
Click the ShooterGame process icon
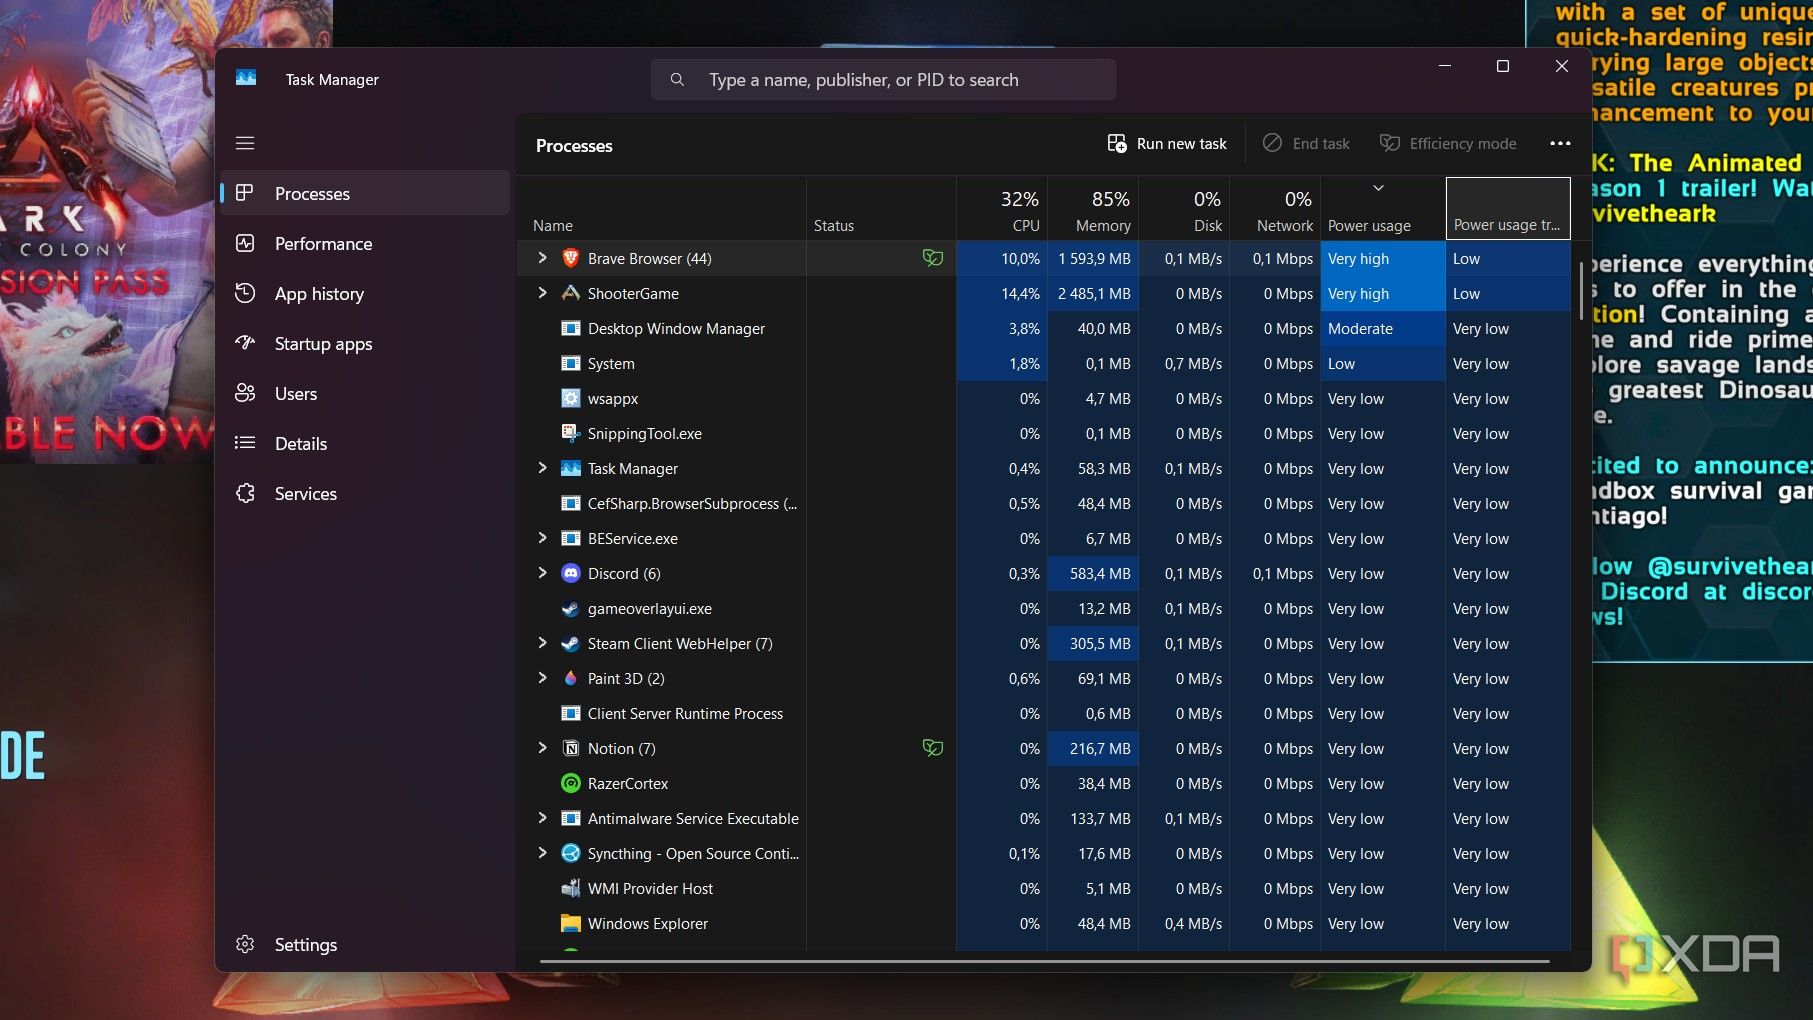[570, 293]
